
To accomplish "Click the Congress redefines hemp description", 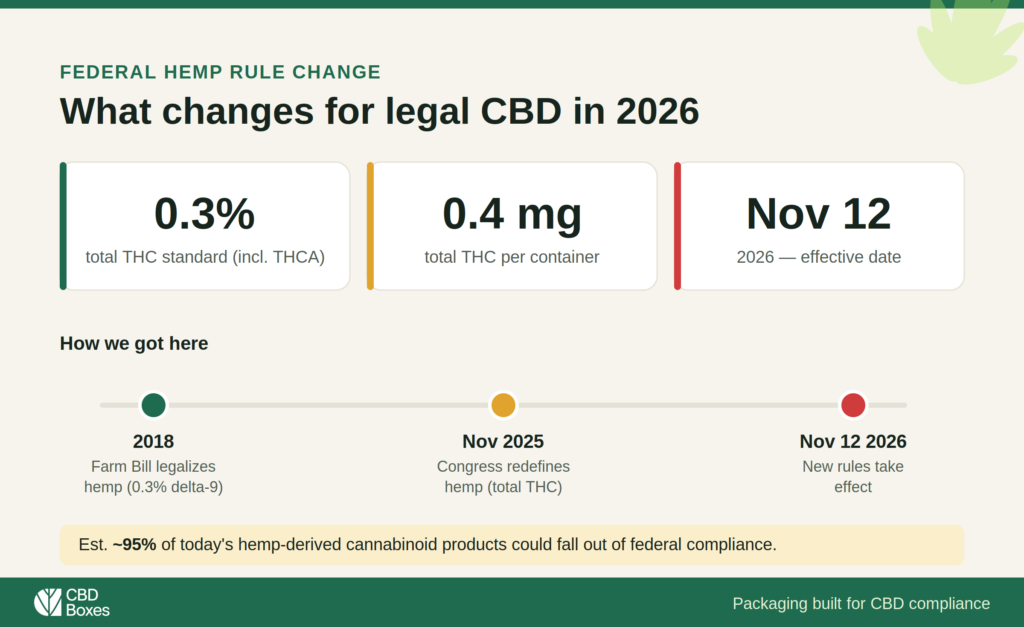I will (x=504, y=477).
